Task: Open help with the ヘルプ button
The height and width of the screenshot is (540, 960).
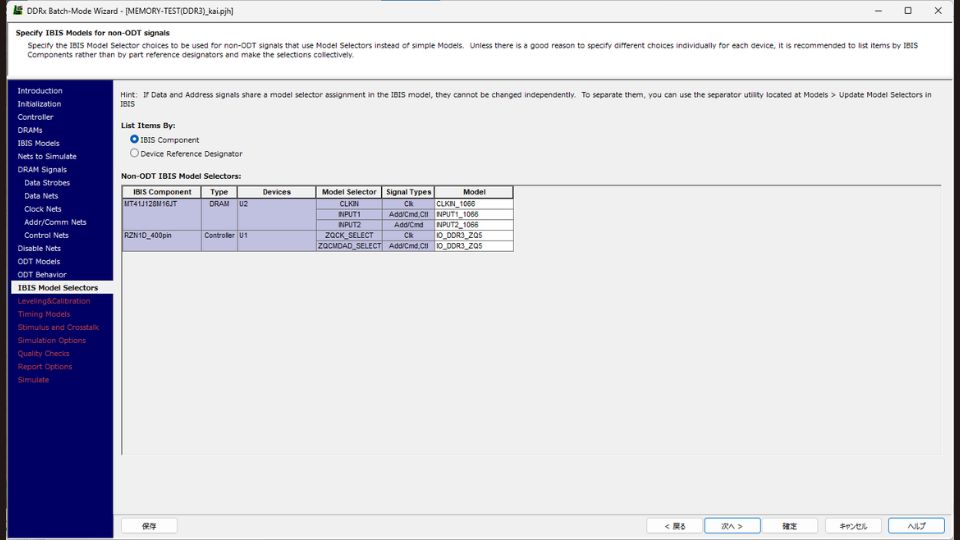Action: pos(916,526)
